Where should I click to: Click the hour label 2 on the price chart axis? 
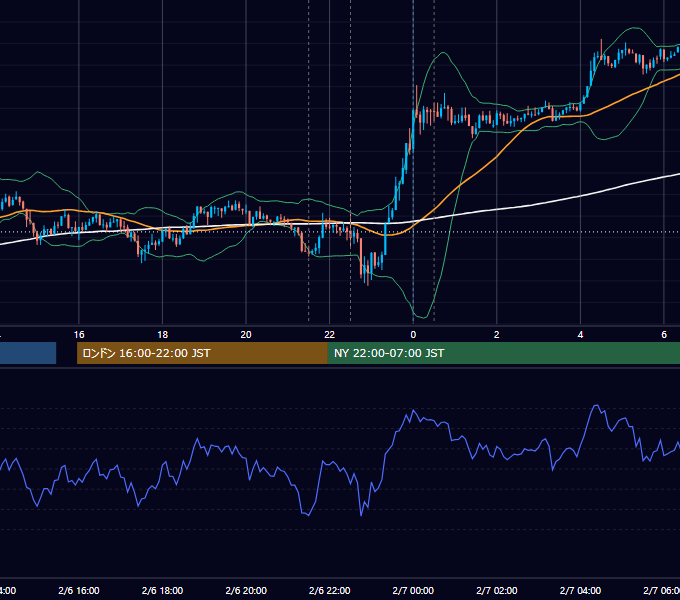(x=497, y=334)
